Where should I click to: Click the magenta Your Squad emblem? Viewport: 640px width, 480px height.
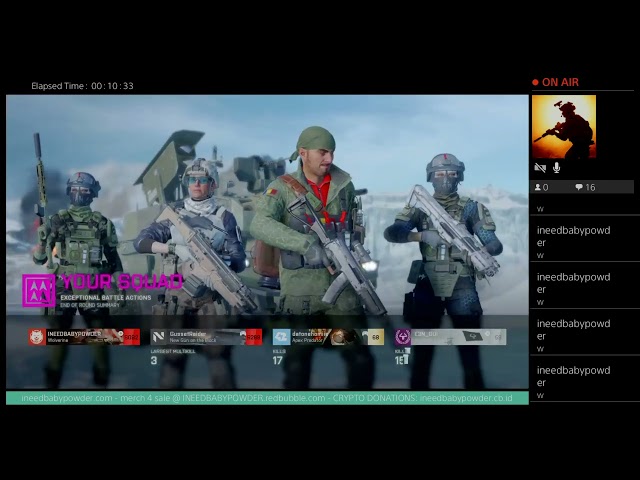click(39, 290)
